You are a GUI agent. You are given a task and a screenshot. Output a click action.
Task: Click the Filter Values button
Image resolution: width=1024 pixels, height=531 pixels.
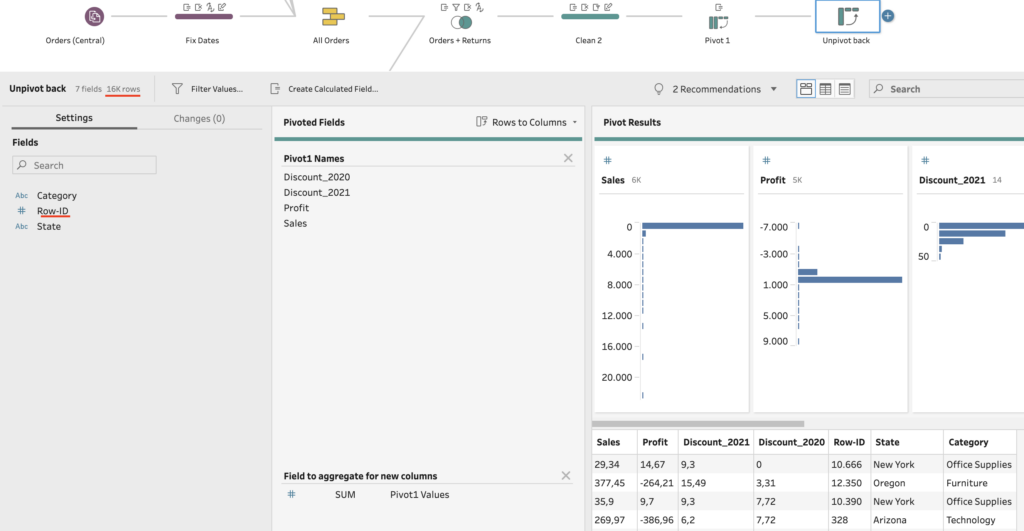tap(207, 89)
